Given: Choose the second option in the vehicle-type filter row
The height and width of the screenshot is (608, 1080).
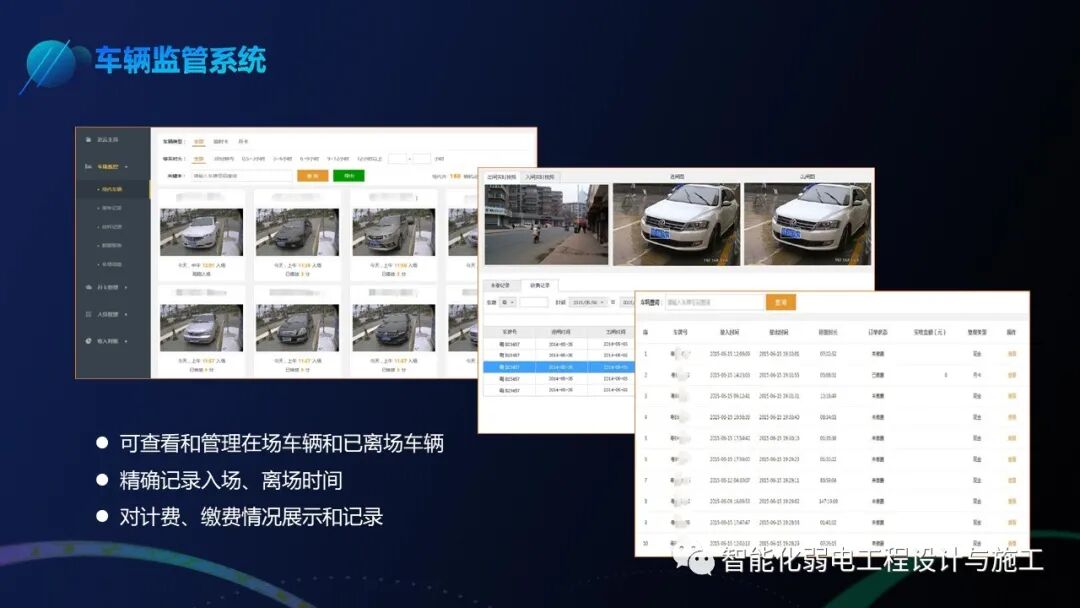Looking at the screenshot, I should tap(220, 142).
